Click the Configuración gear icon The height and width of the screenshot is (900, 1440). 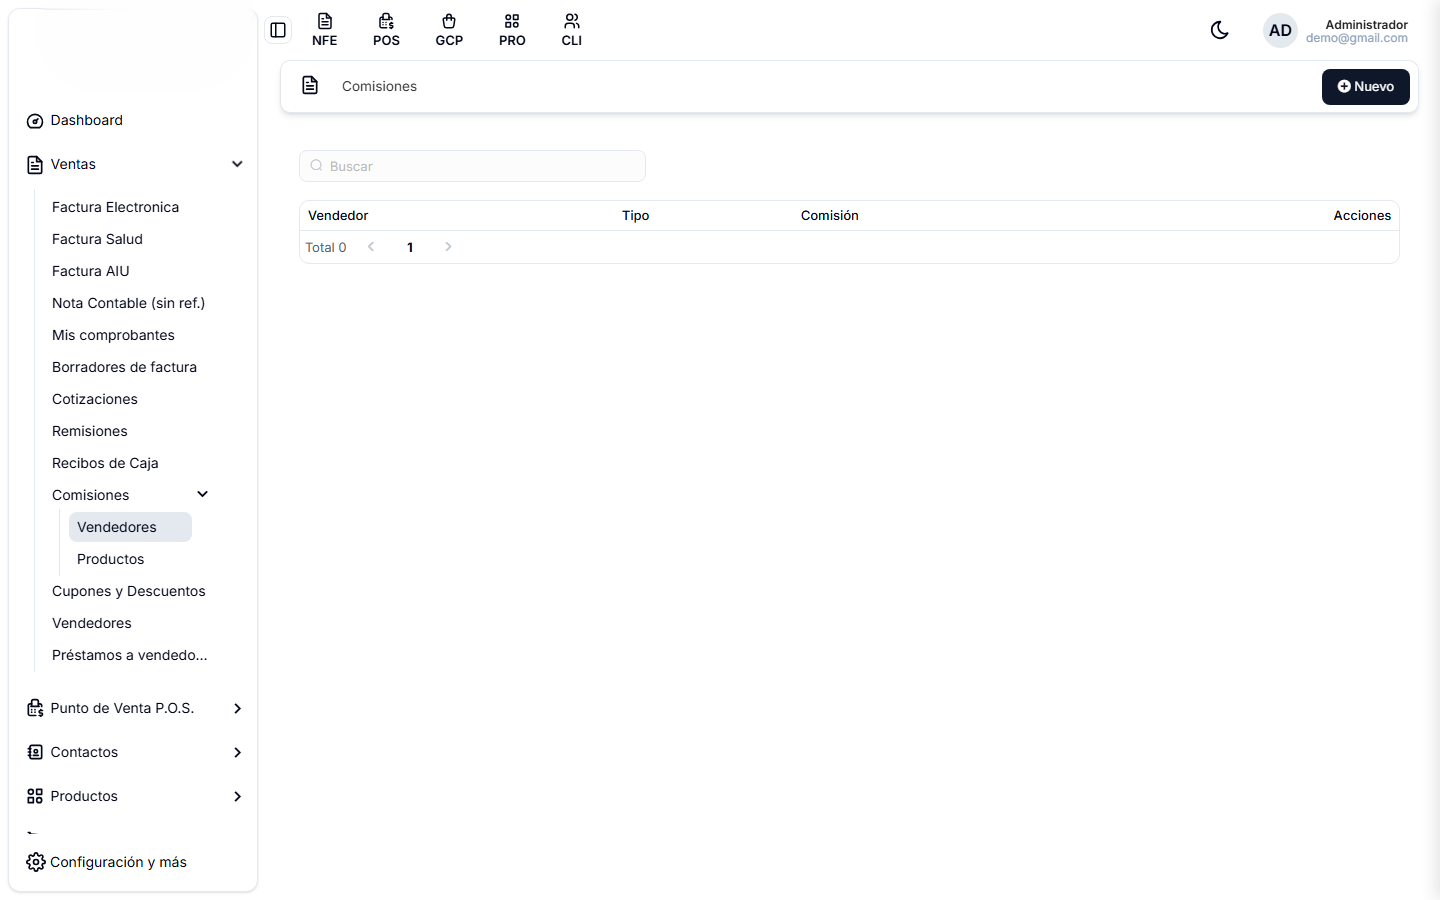[x=36, y=862]
